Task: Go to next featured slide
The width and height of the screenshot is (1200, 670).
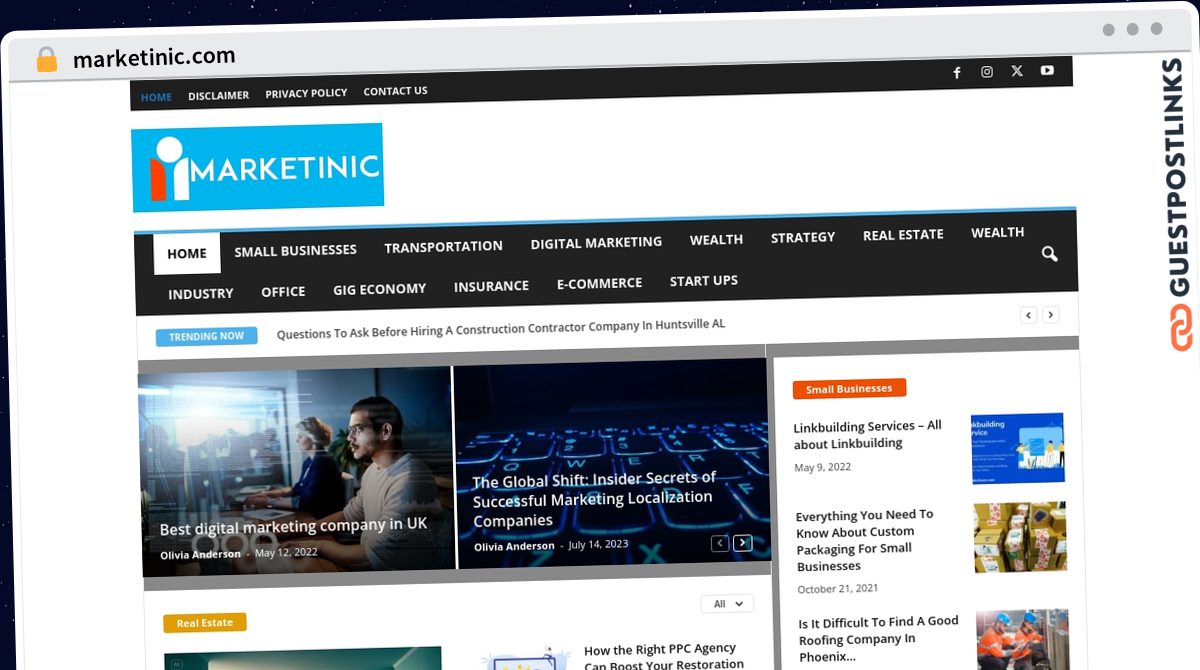Action: pyautogui.click(x=742, y=543)
